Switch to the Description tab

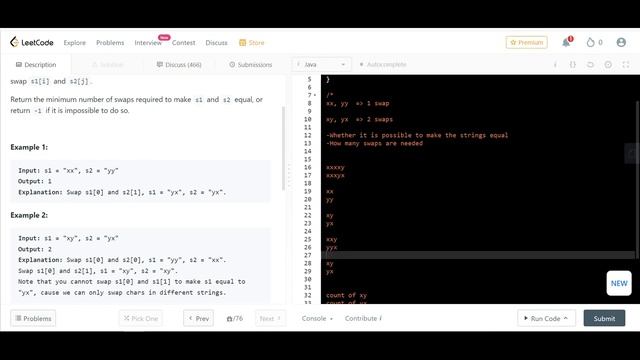(x=36, y=64)
